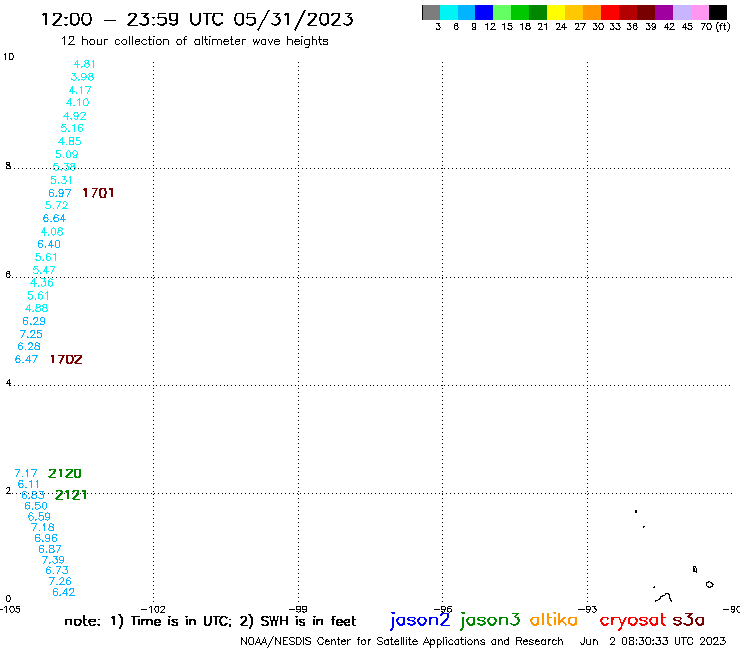740x650 pixels.
Task: Click the longitude axis label -93
Action: coord(588,609)
